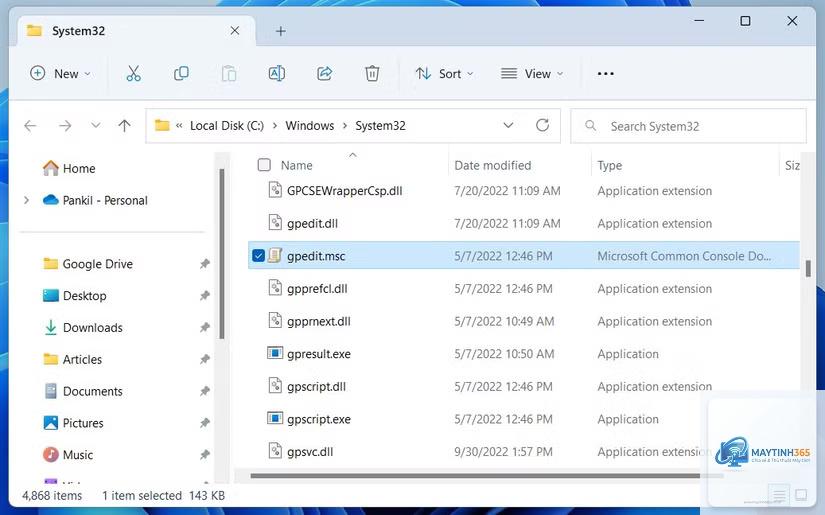Click the hidden path double-chevron
Viewport: 825px width, 515px height.
pyautogui.click(x=179, y=126)
